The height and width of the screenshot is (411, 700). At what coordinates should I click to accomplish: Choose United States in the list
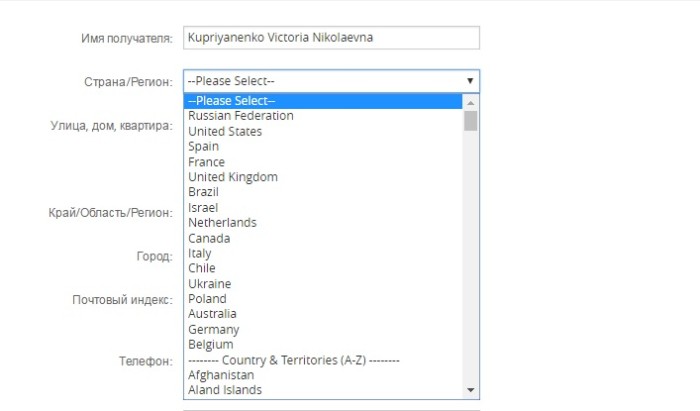click(225, 131)
